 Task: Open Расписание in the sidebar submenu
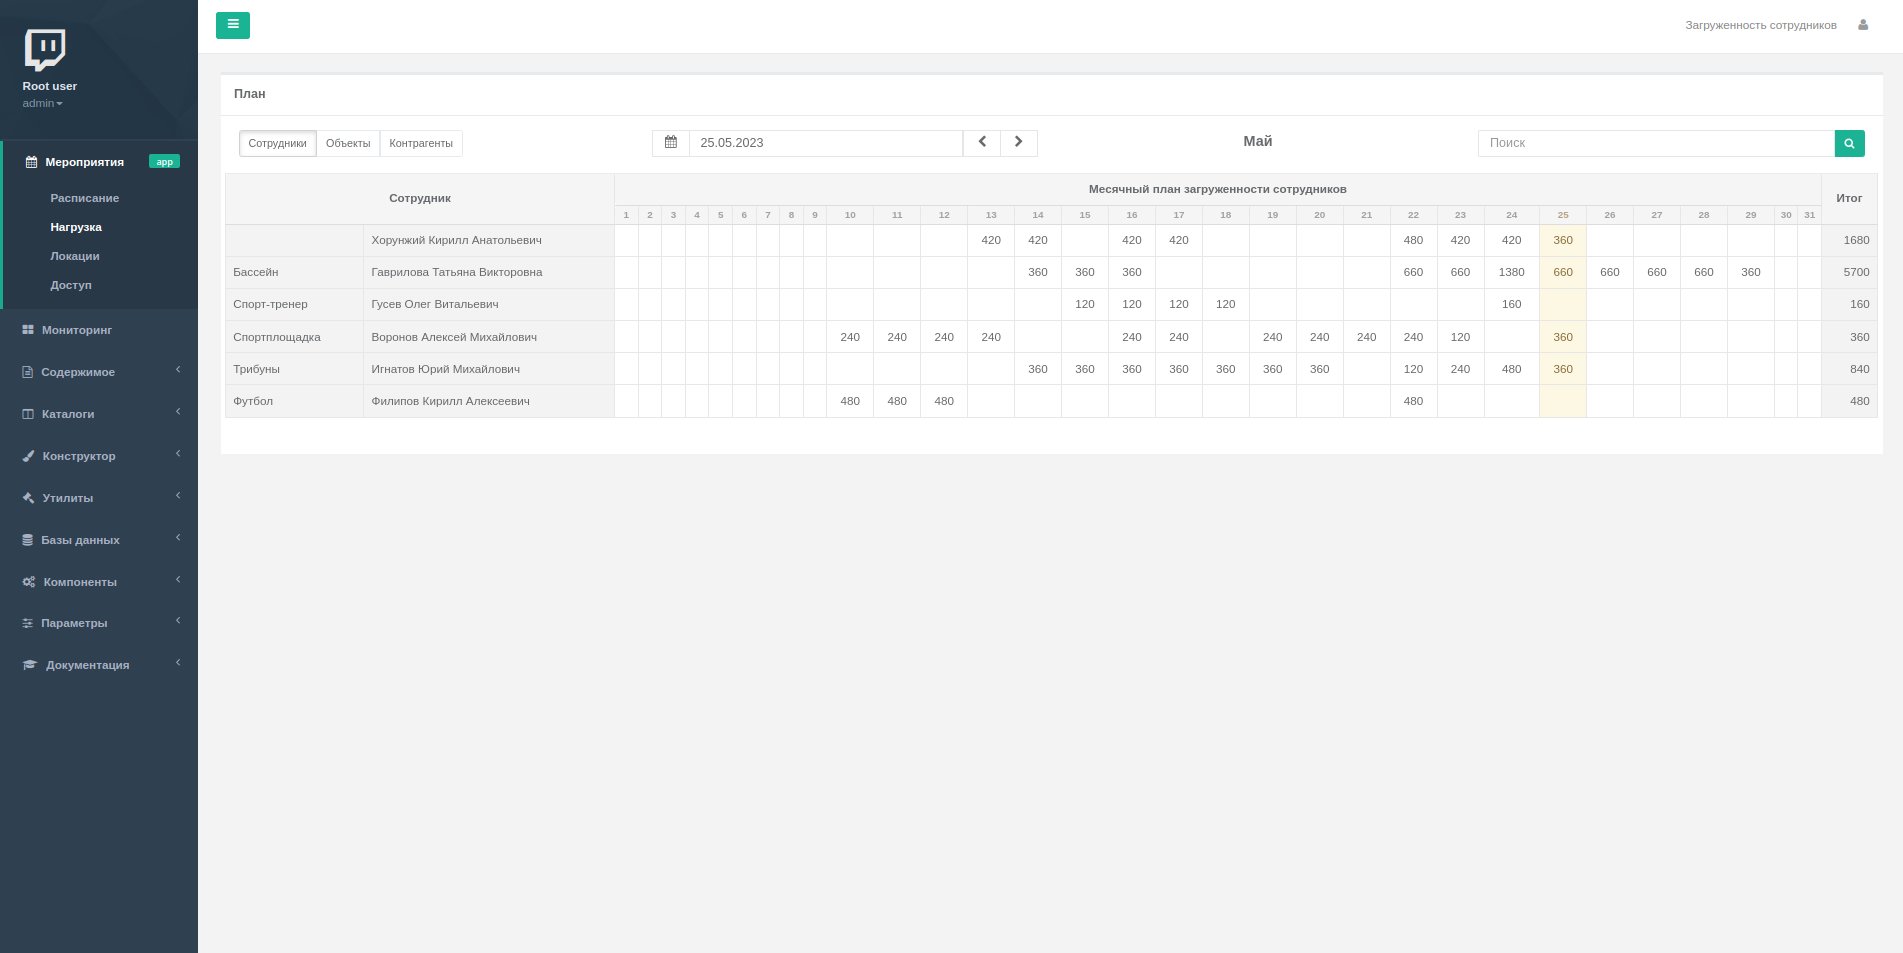pyautogui.click(x=85, y=198)
